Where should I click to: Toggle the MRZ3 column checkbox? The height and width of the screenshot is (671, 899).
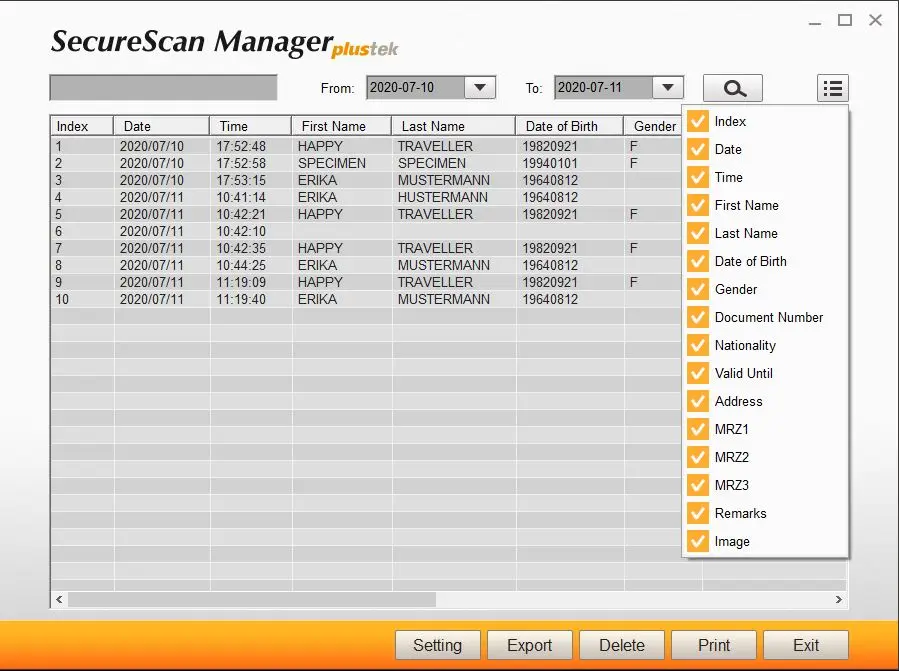click(x=698, y=485)
